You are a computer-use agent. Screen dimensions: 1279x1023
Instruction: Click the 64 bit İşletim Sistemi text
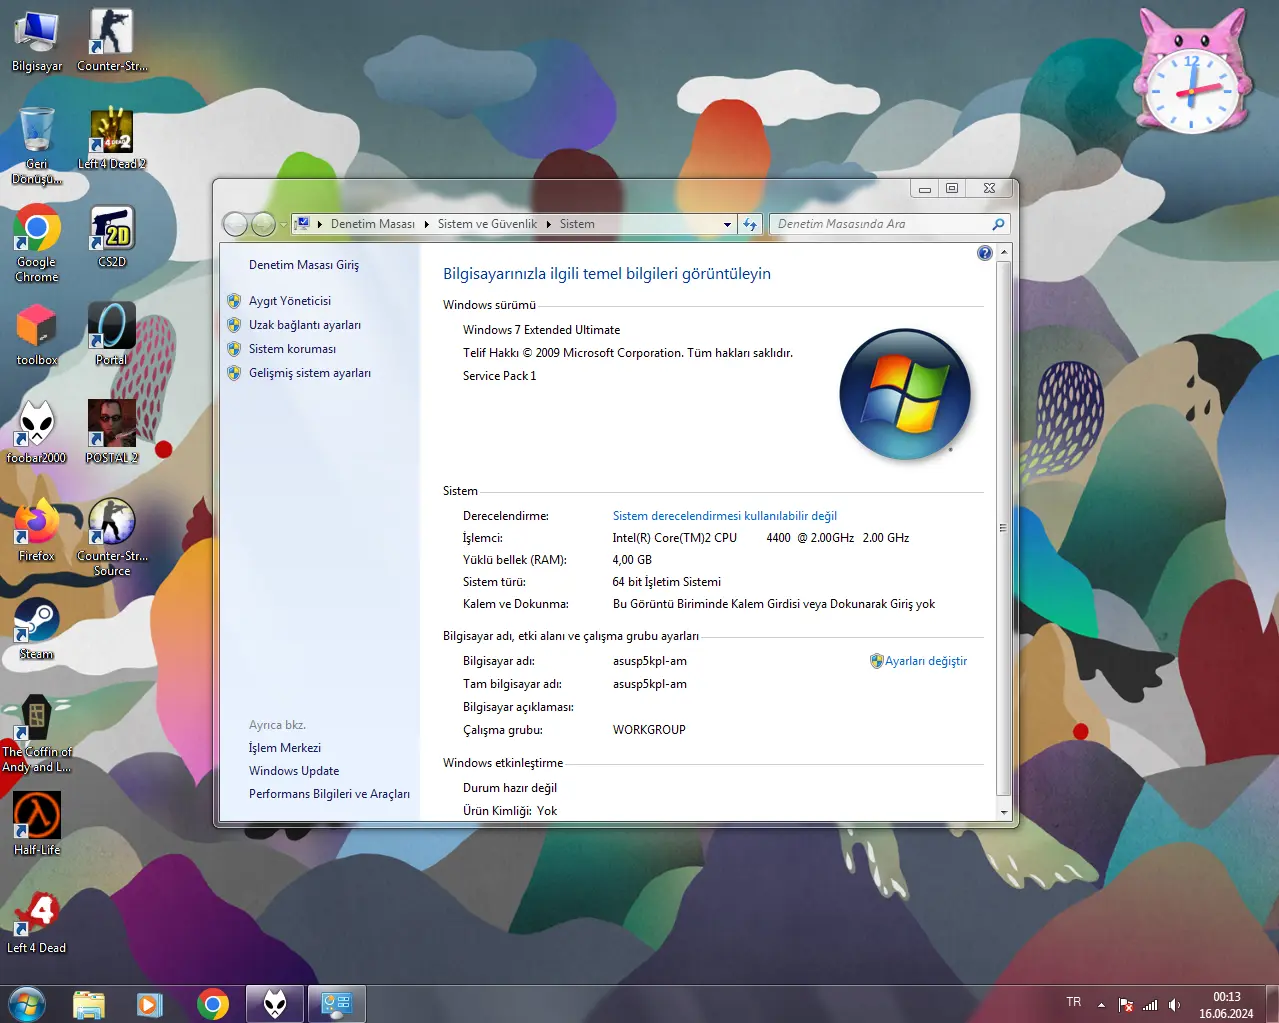tap(667, 582)
